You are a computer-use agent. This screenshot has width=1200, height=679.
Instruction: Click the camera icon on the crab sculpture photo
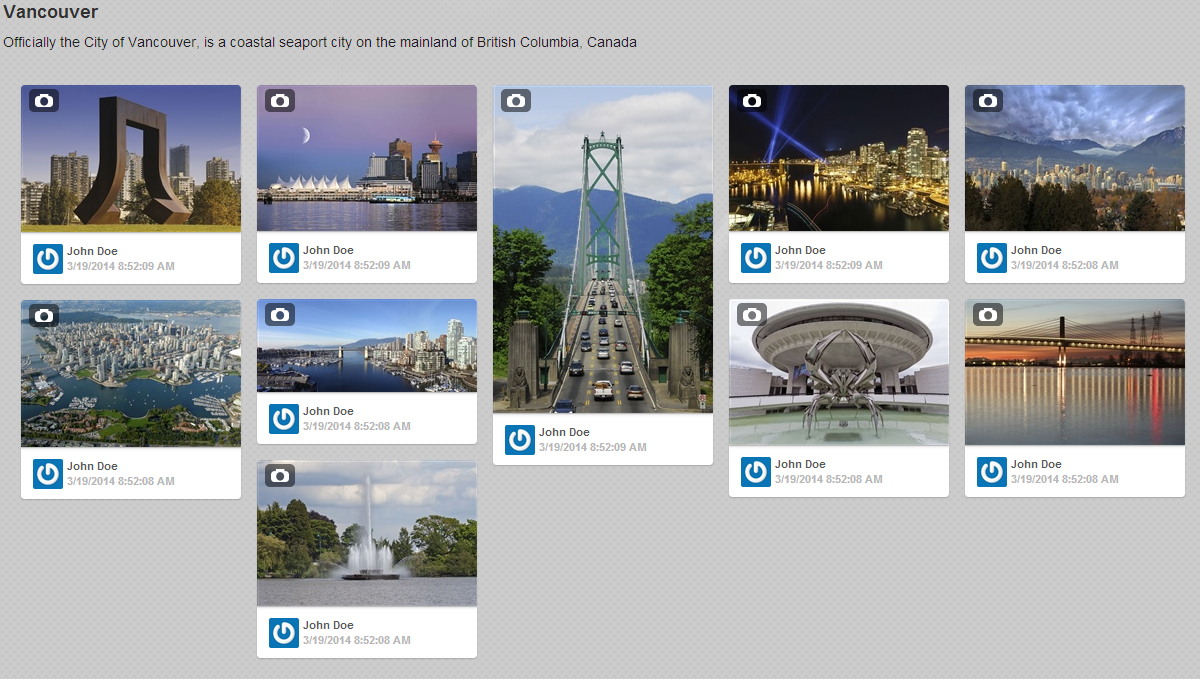click(752, 314)
